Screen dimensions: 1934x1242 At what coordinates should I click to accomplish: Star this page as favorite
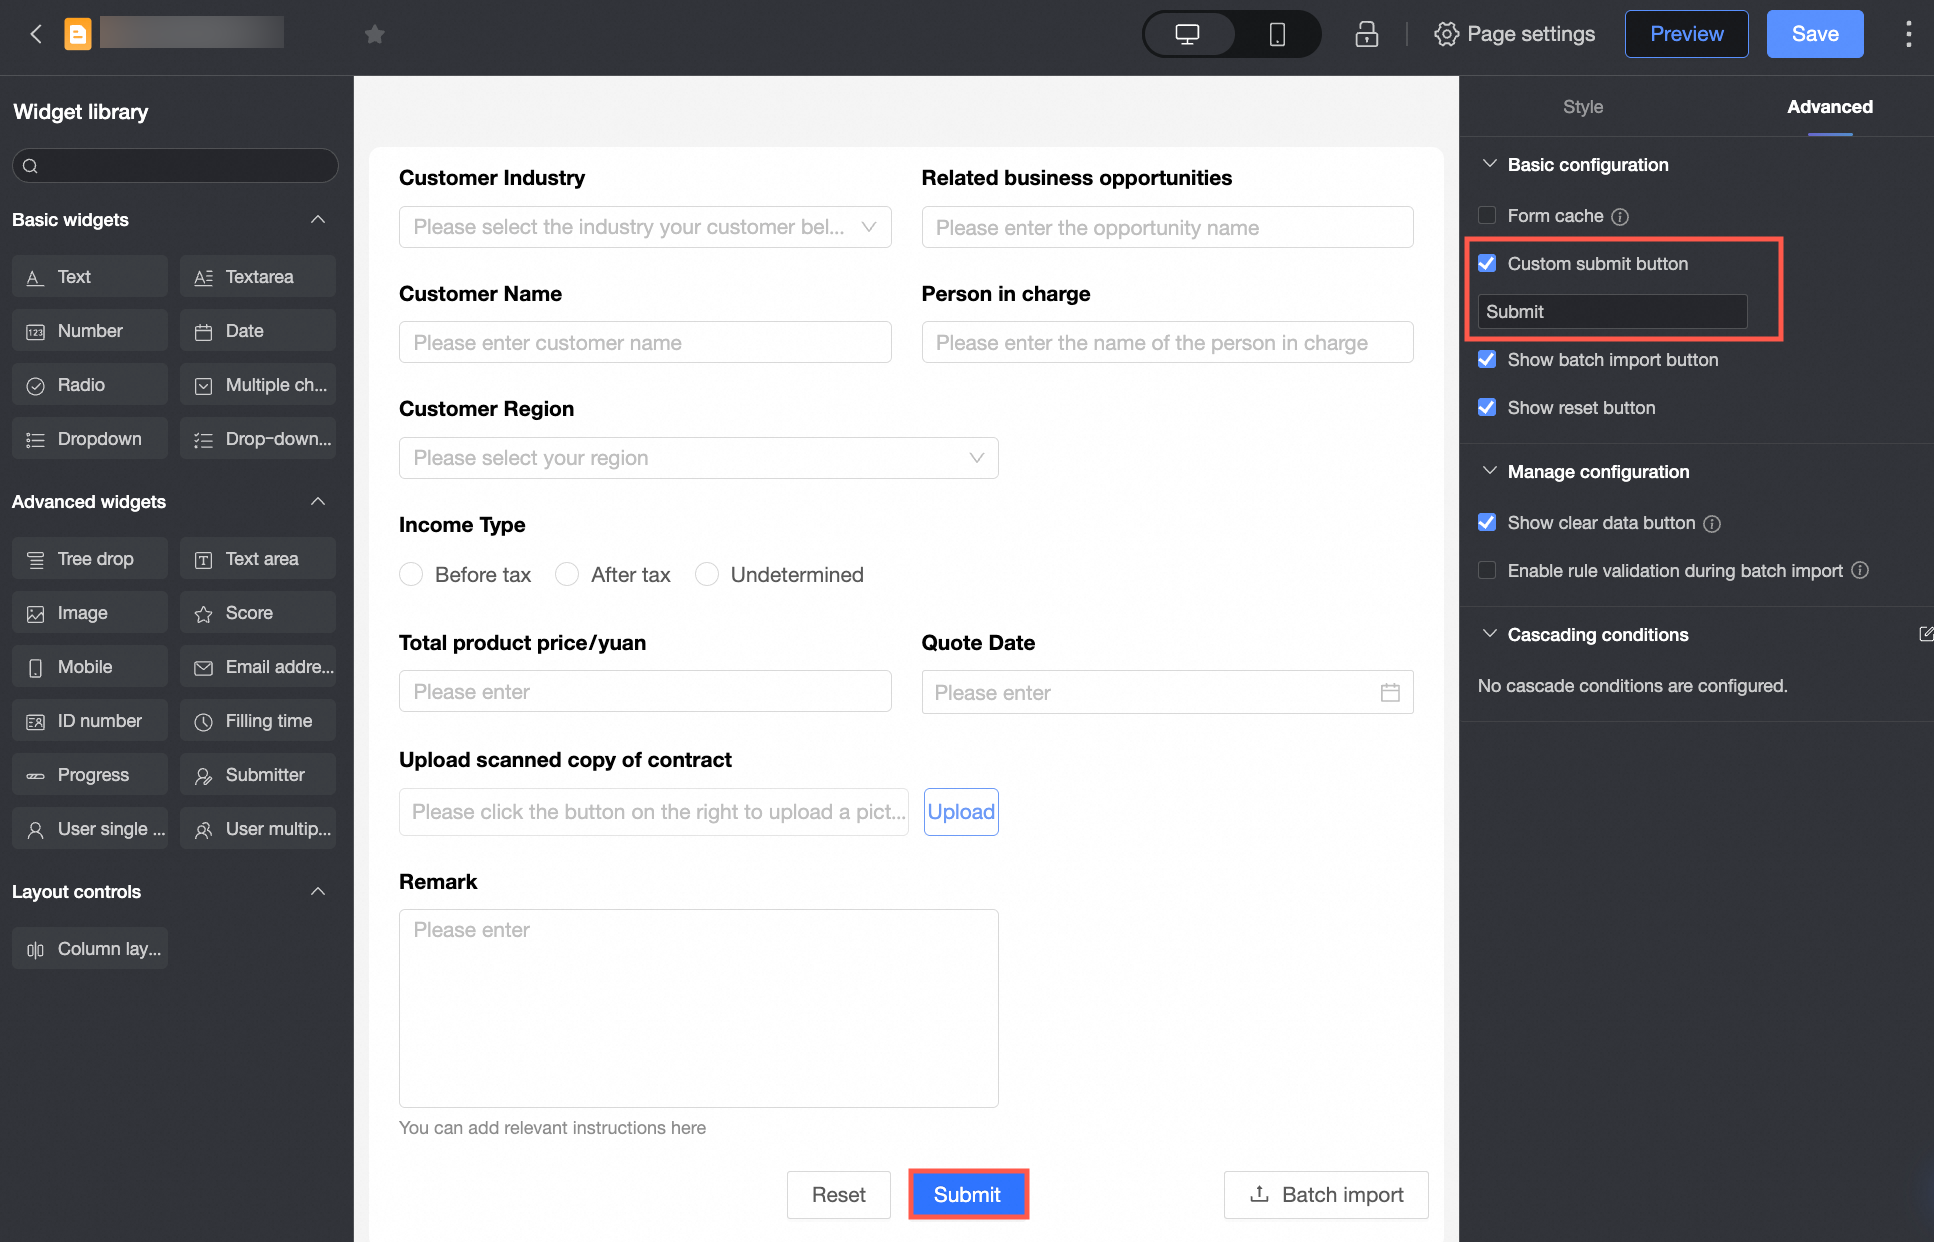click(x=375, y=35)
